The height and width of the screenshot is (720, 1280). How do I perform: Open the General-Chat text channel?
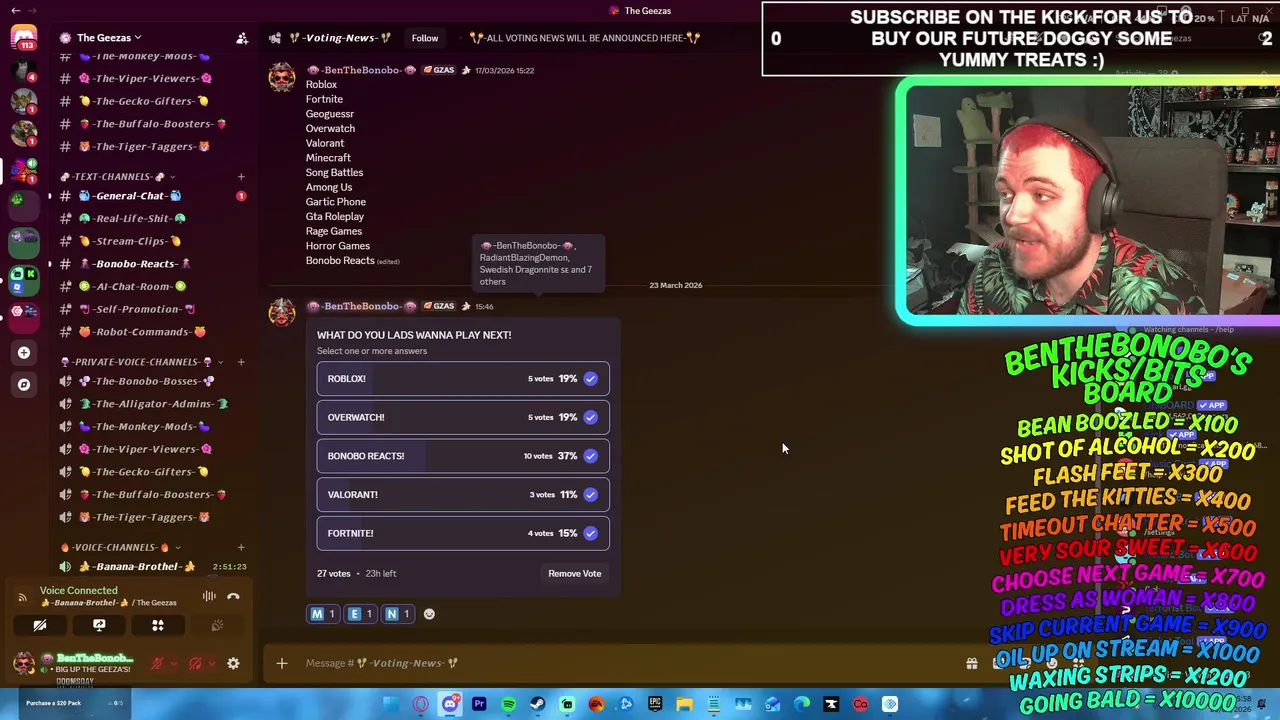pyautogui.click(x=148, y=196)
